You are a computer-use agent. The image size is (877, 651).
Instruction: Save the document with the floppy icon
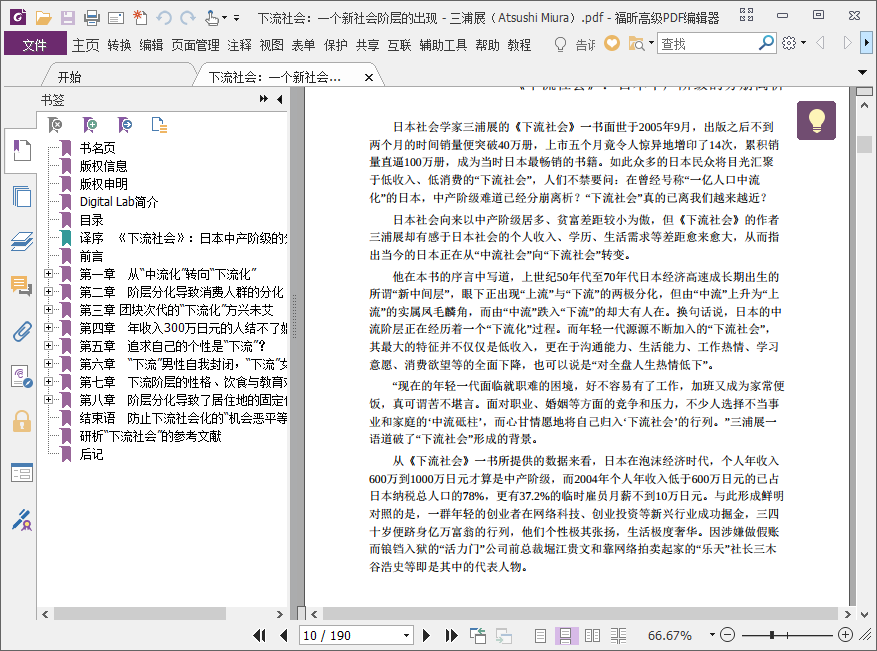[68, 18]
